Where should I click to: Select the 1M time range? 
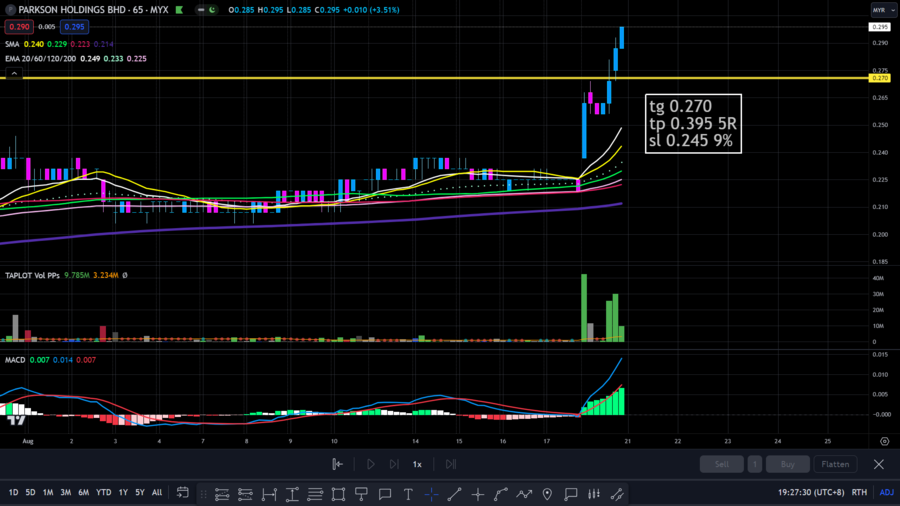48,493
